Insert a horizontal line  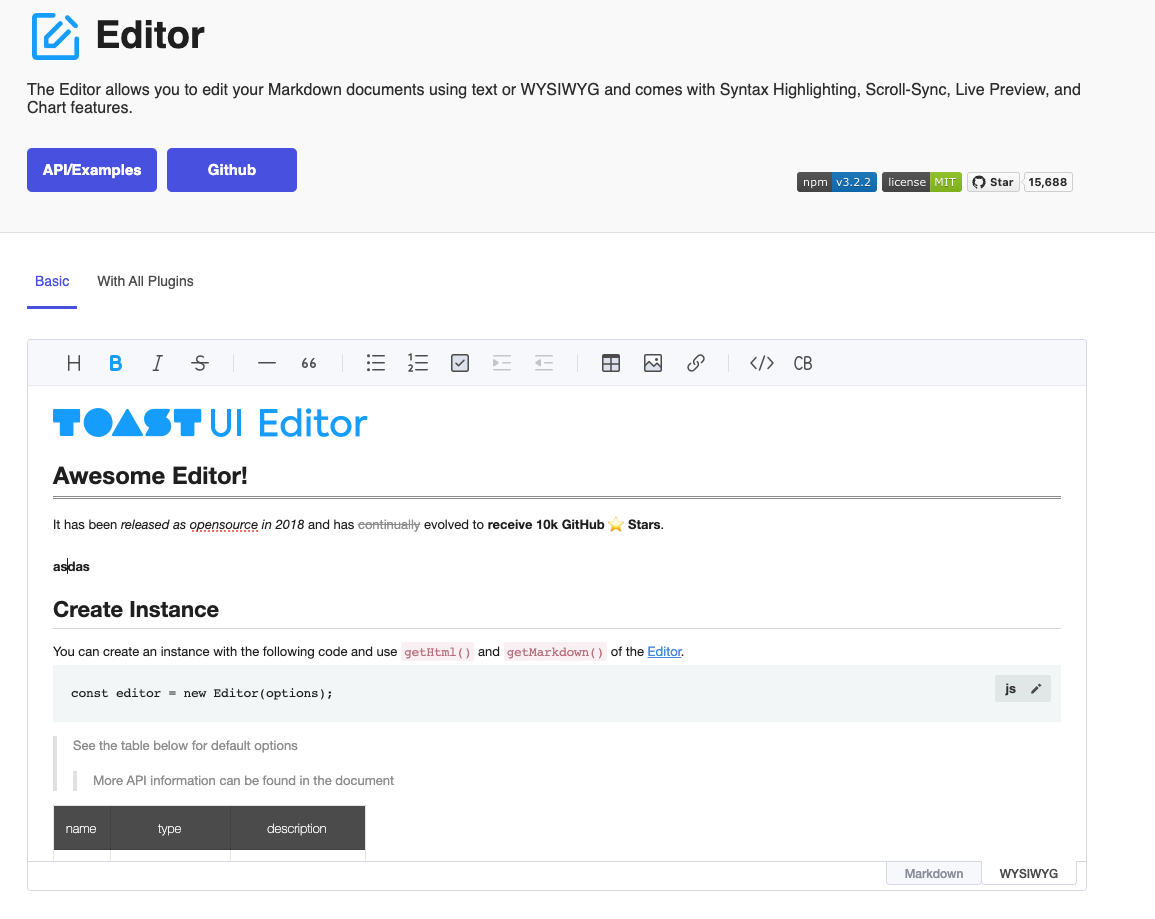point(267,363)
